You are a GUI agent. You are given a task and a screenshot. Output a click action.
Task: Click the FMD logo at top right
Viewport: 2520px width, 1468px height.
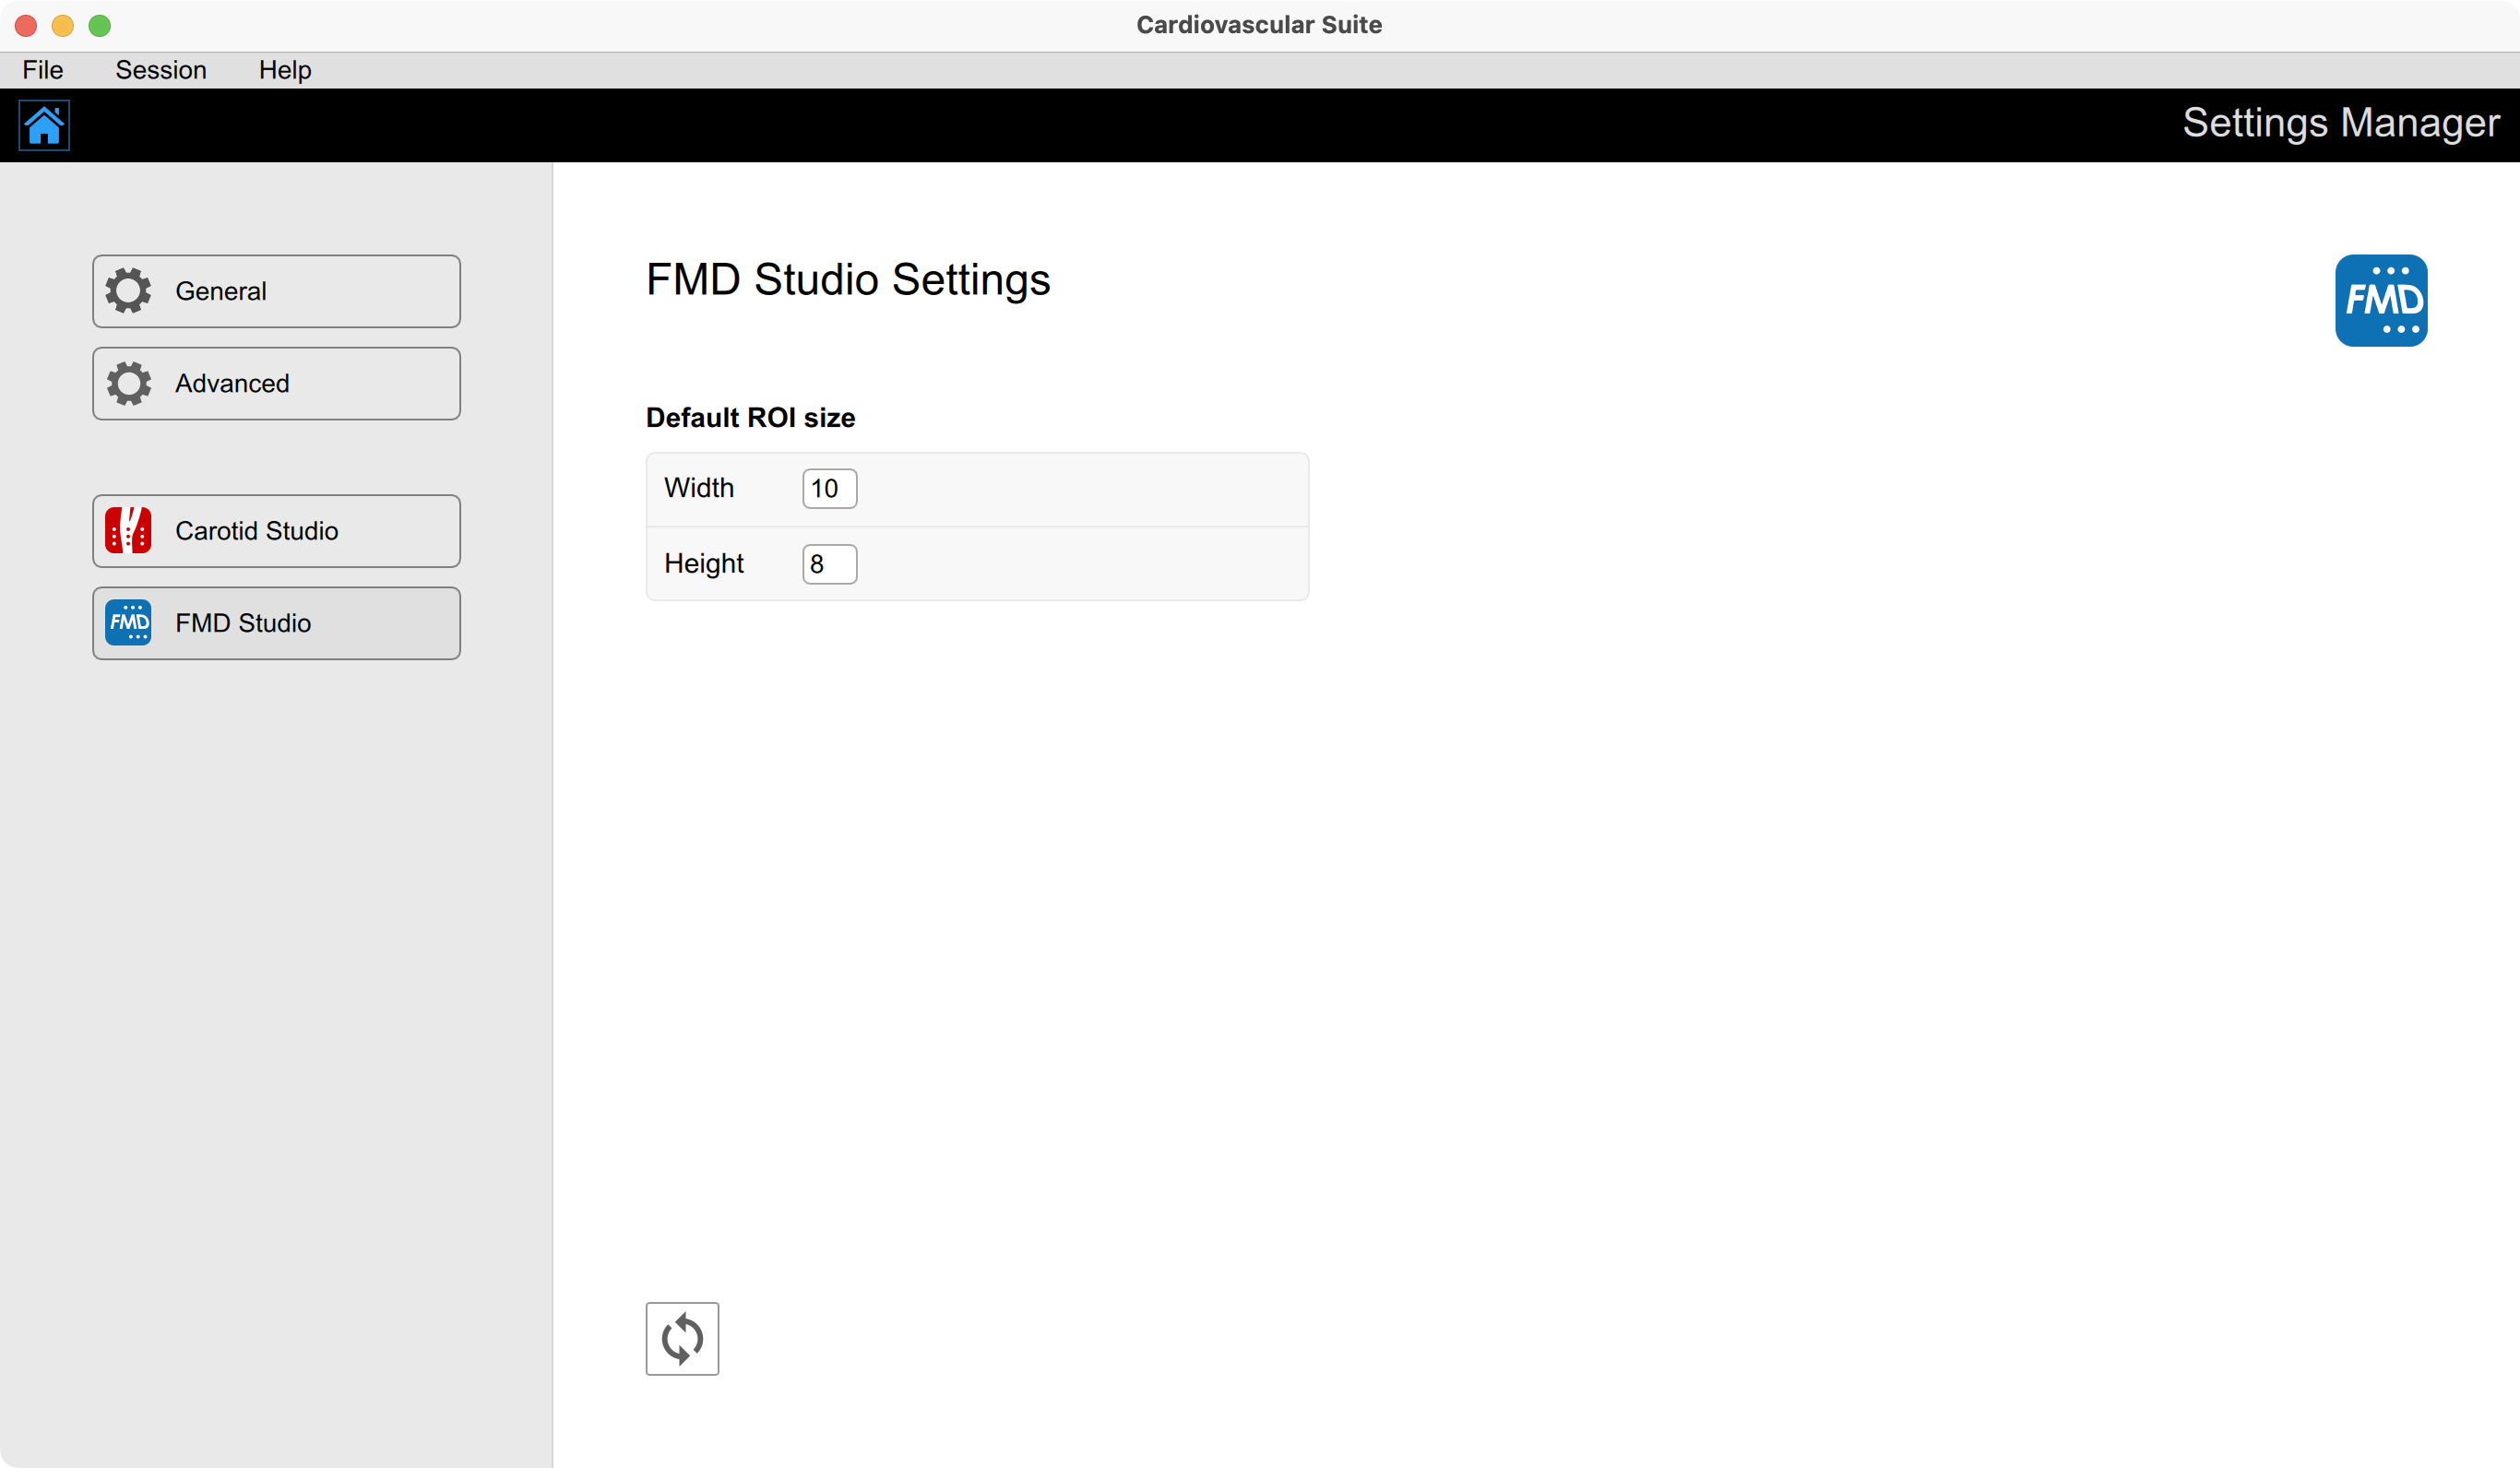point(2381,300)
